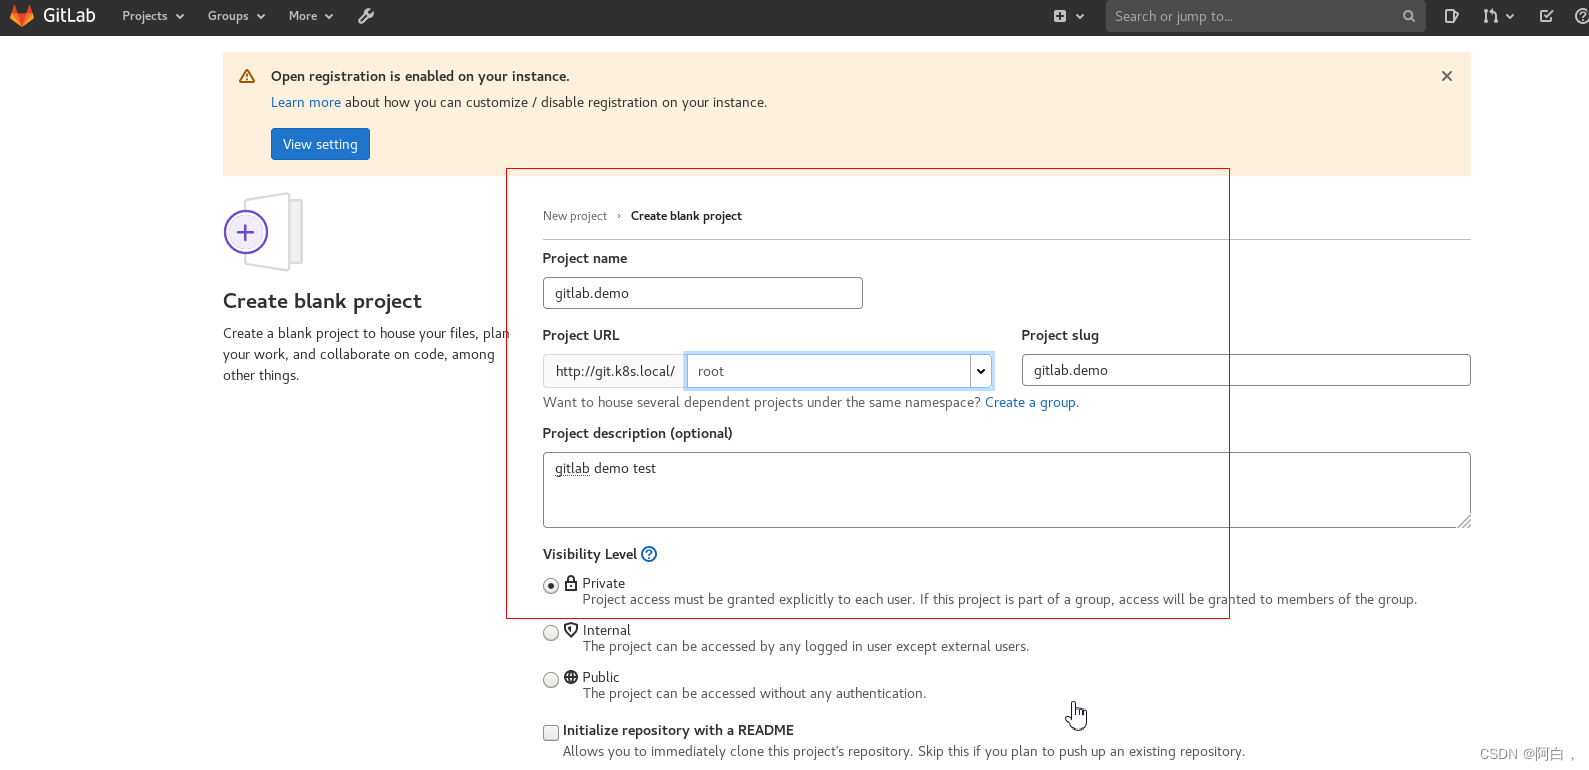Viewport: 1589px width, 770px height.
Task: Go to New project breadcrumb
Action: click(x=575, y=216)
